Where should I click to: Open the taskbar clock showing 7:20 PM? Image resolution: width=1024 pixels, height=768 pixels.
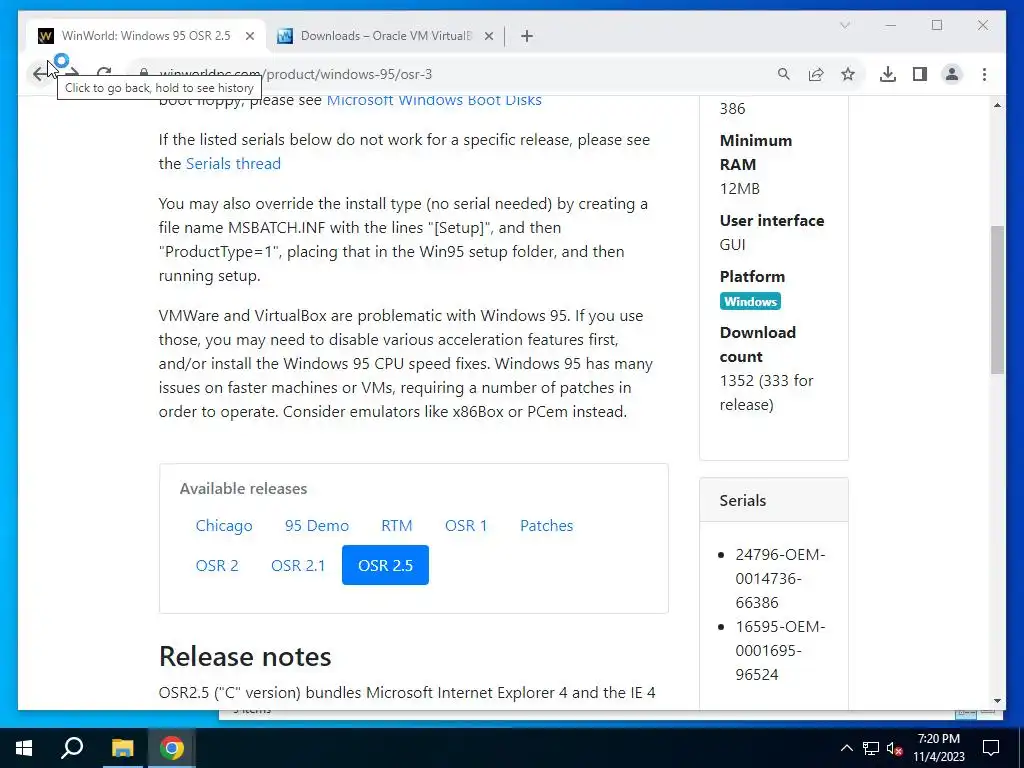coord(938,748)
